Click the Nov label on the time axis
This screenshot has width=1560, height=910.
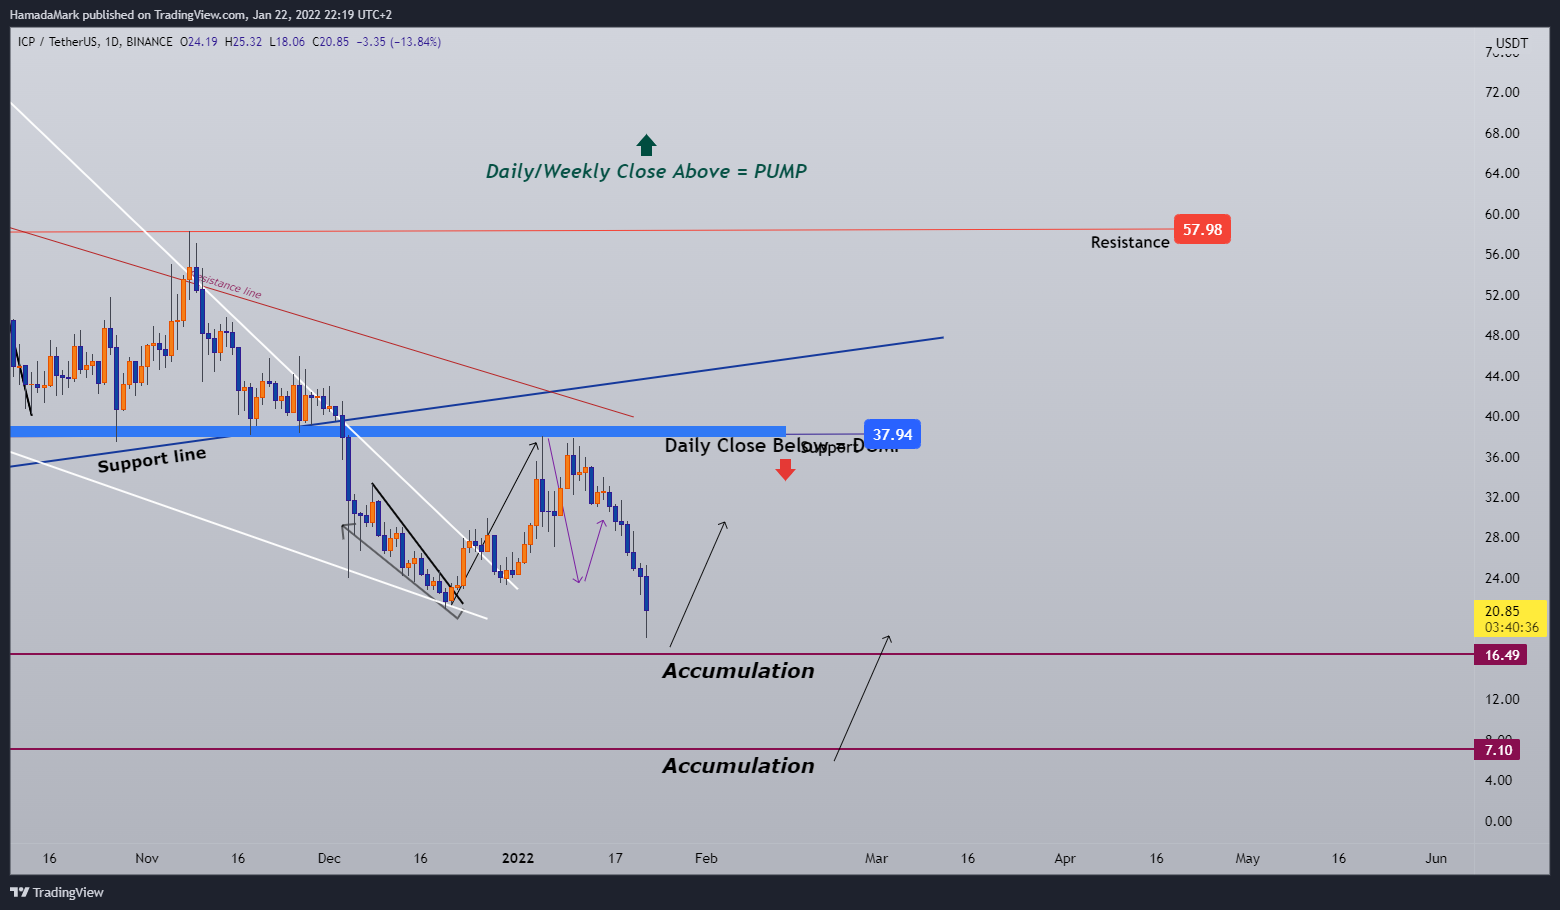click(147, 858)
